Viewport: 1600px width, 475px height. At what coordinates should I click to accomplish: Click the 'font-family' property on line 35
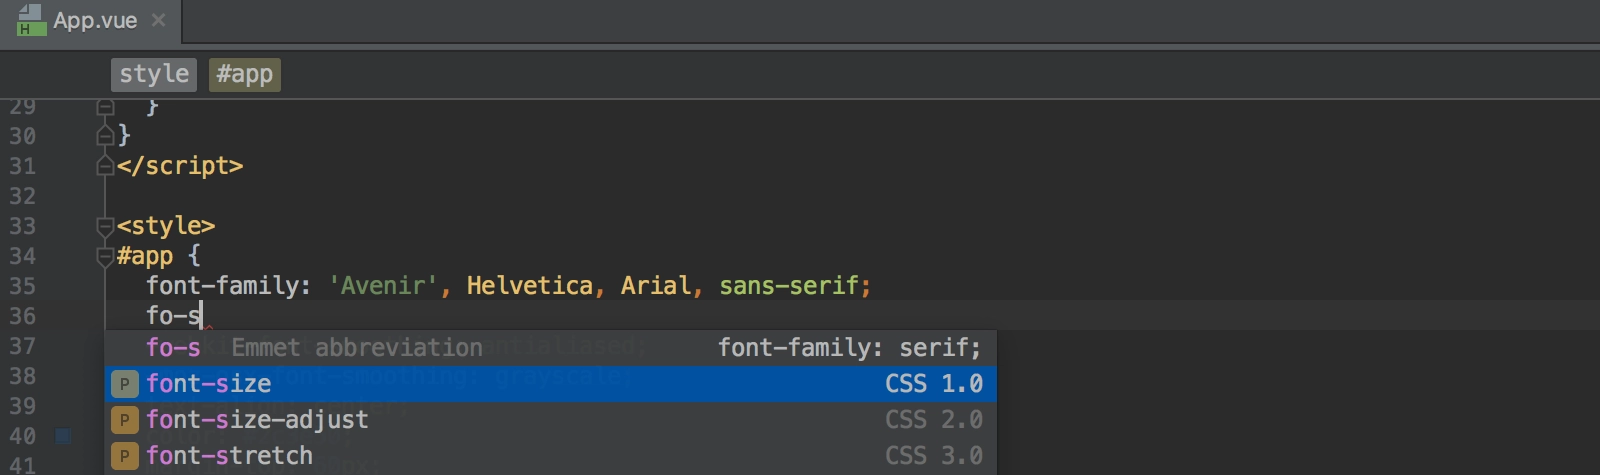coord(223,286)
